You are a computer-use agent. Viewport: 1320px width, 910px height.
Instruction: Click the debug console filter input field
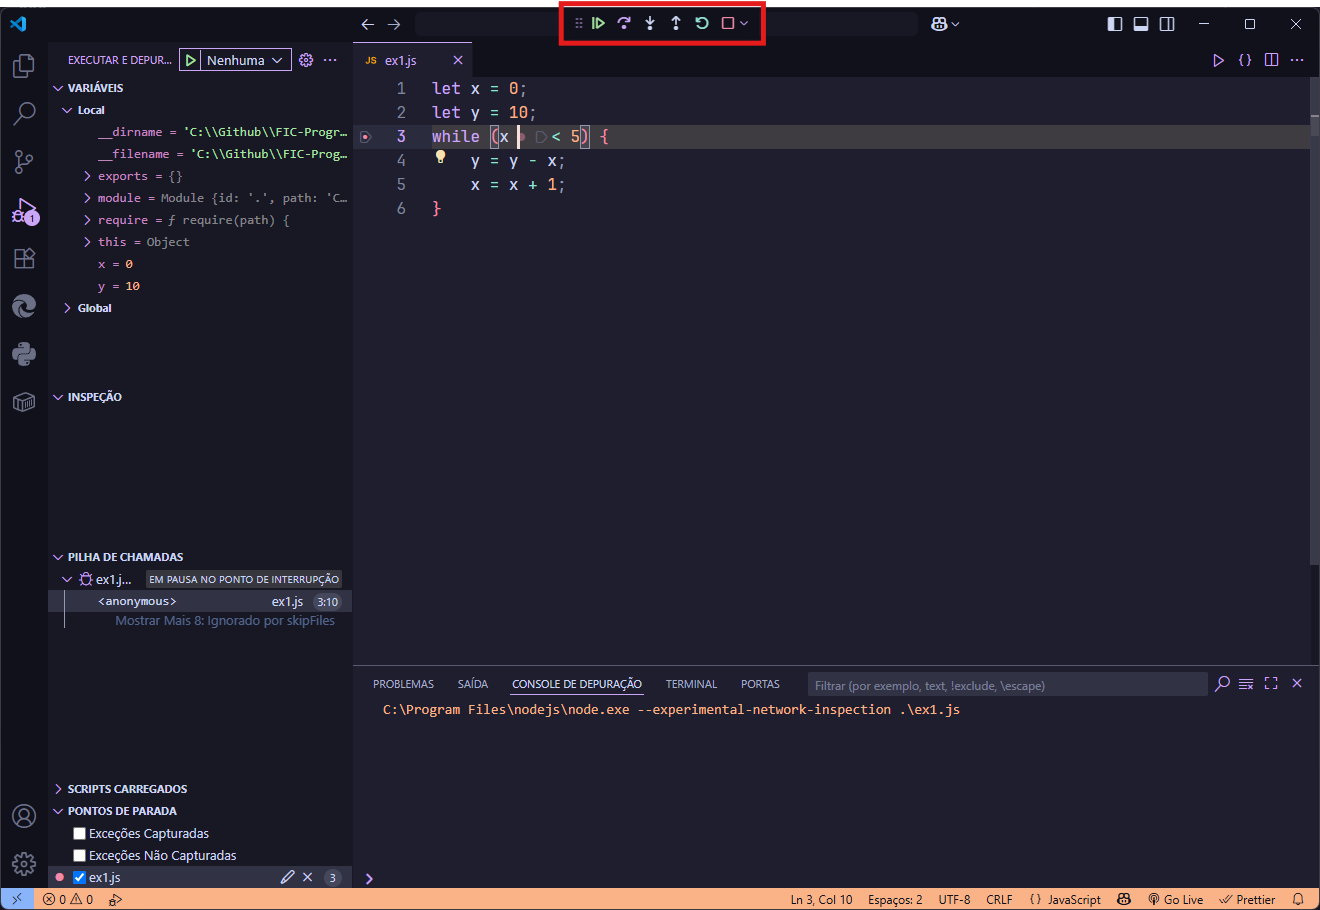[1006, 686]
